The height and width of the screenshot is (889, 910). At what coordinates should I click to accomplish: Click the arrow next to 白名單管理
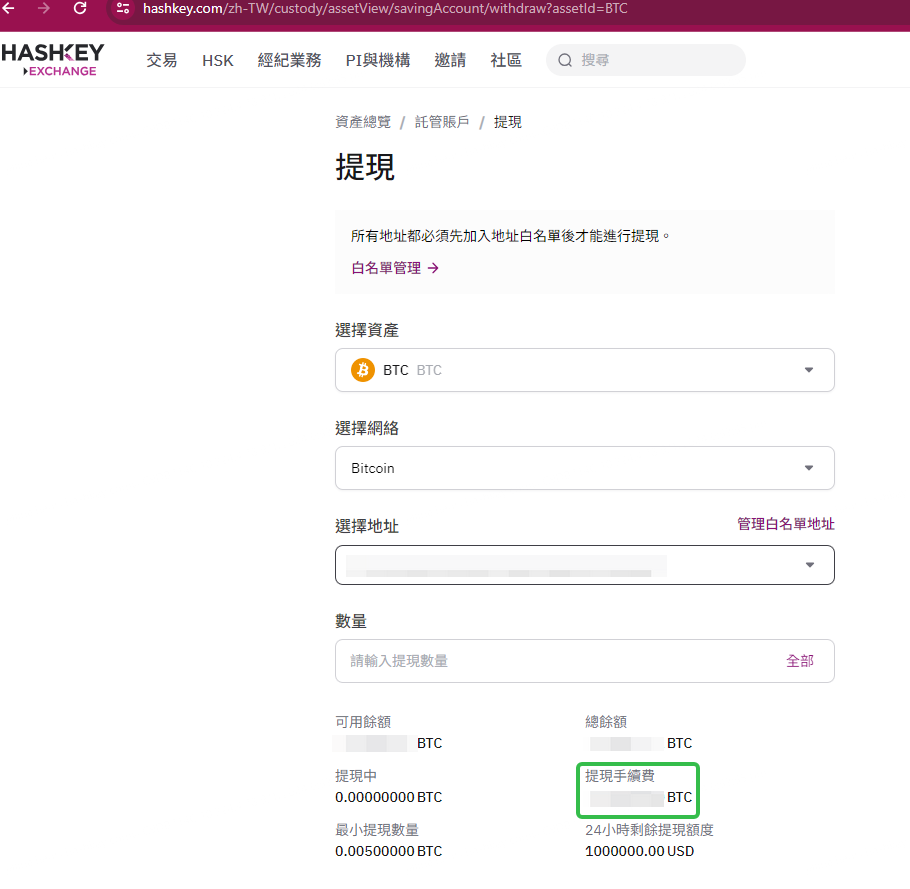click(x=434, y=268)
